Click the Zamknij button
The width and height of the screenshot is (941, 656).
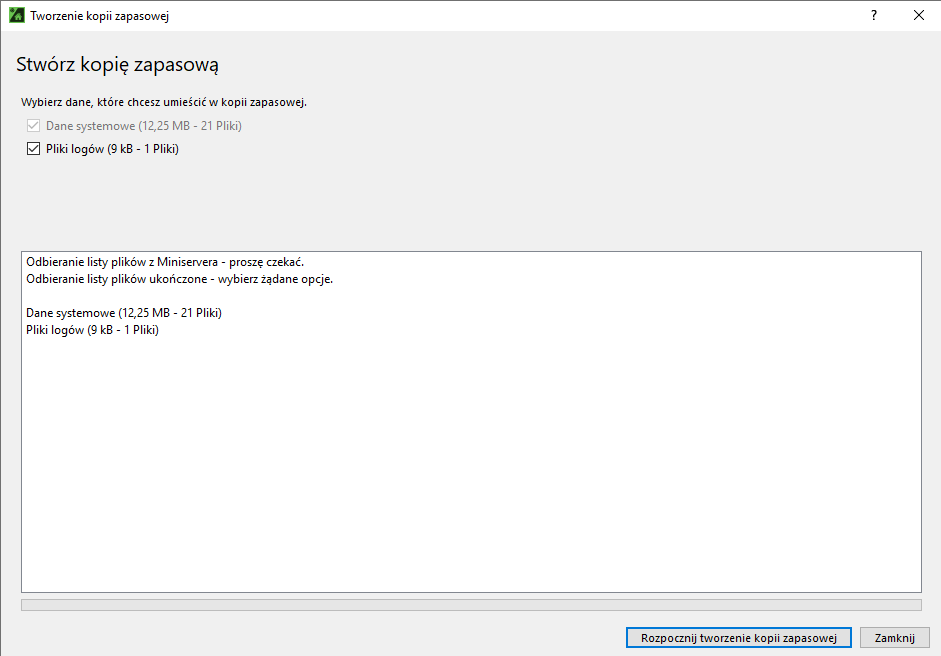(894, 638)
